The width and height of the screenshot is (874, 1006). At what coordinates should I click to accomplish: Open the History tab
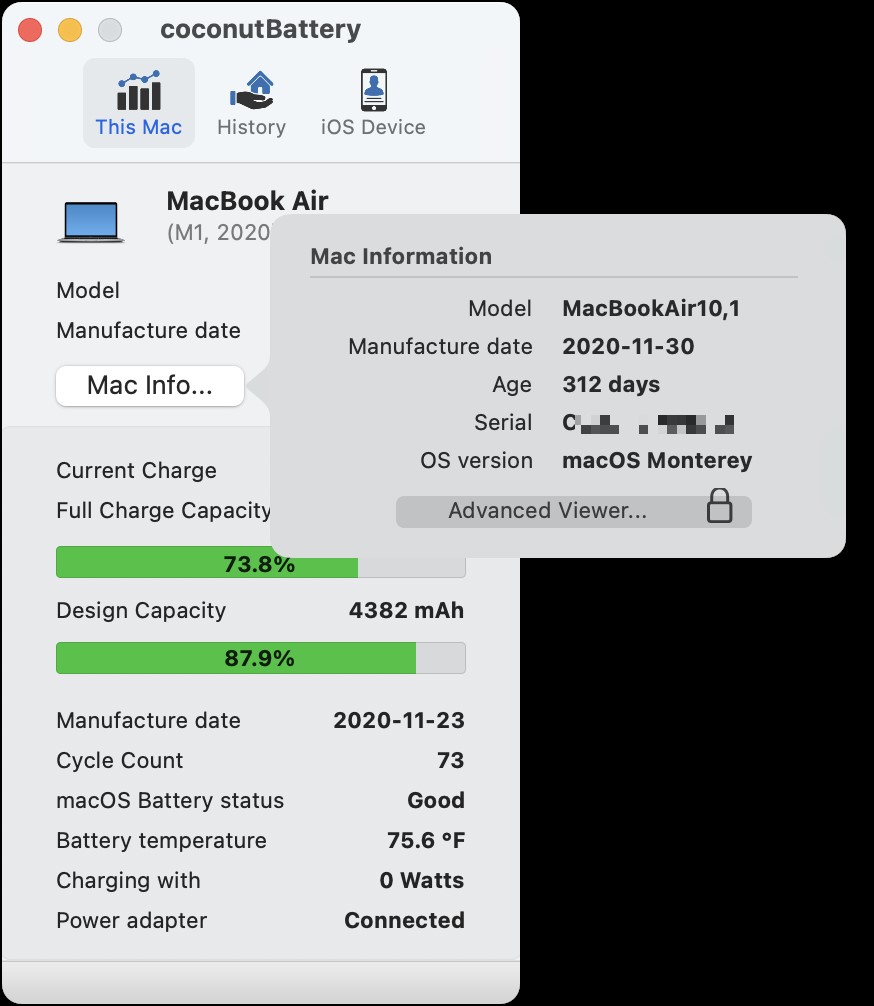click(x=251, y=102)
